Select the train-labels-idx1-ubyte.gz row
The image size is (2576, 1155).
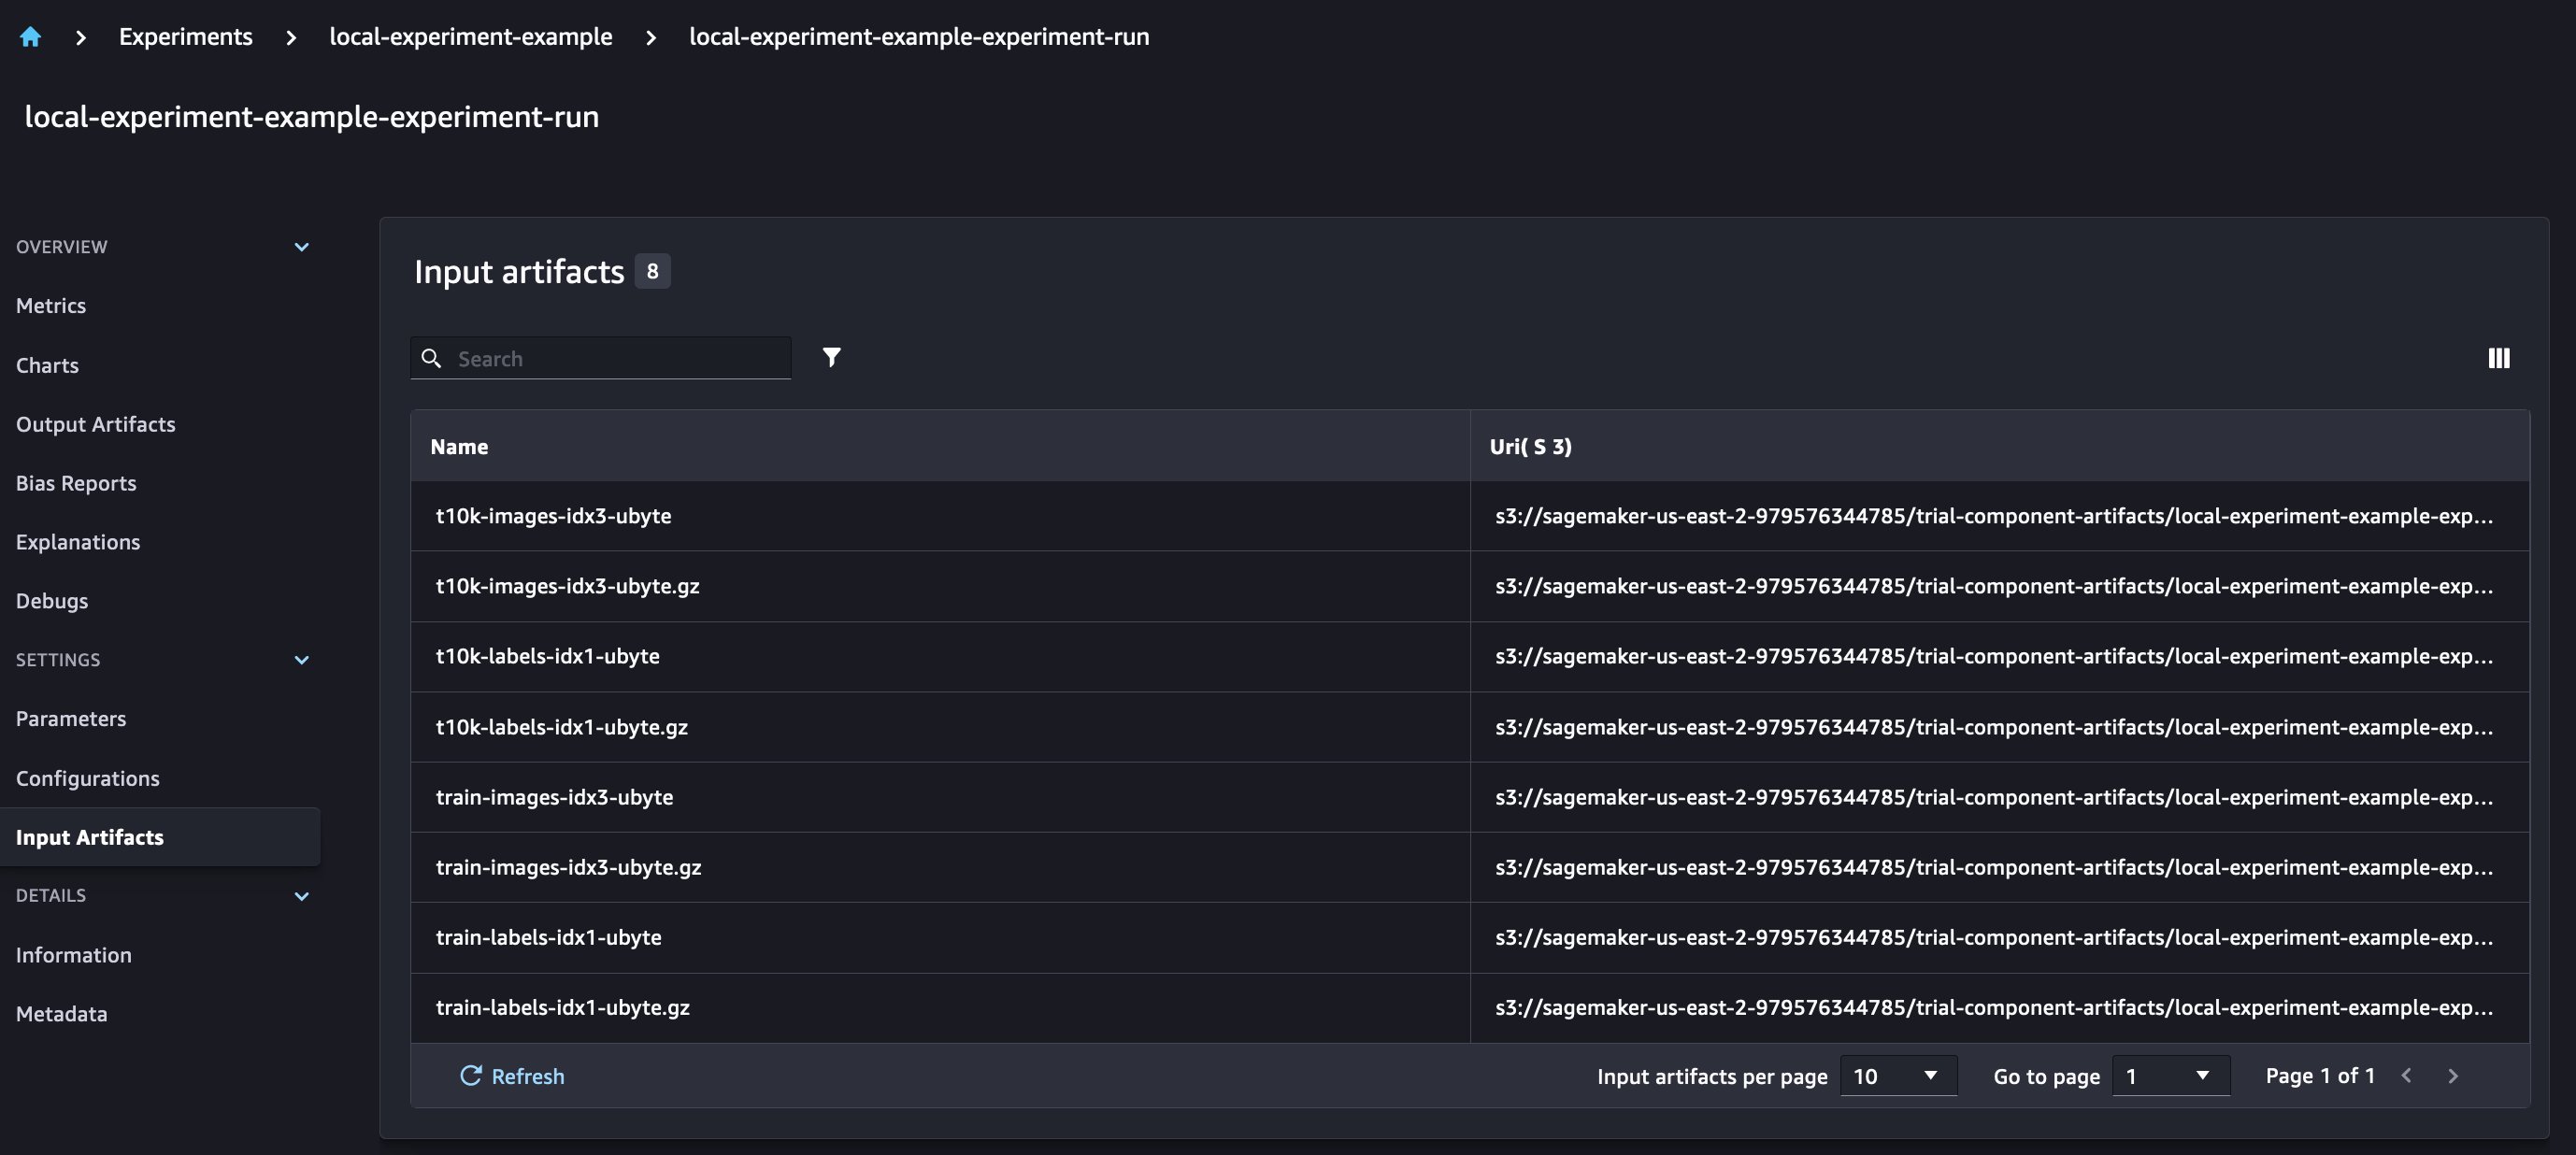coord(563,1008)
